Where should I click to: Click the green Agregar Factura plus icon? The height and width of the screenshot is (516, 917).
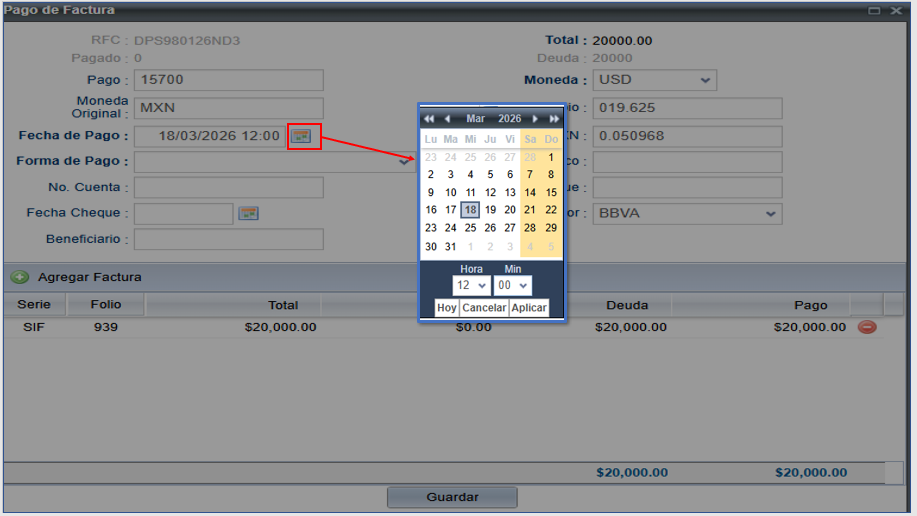pyautogui.click(x=19, y=277)
